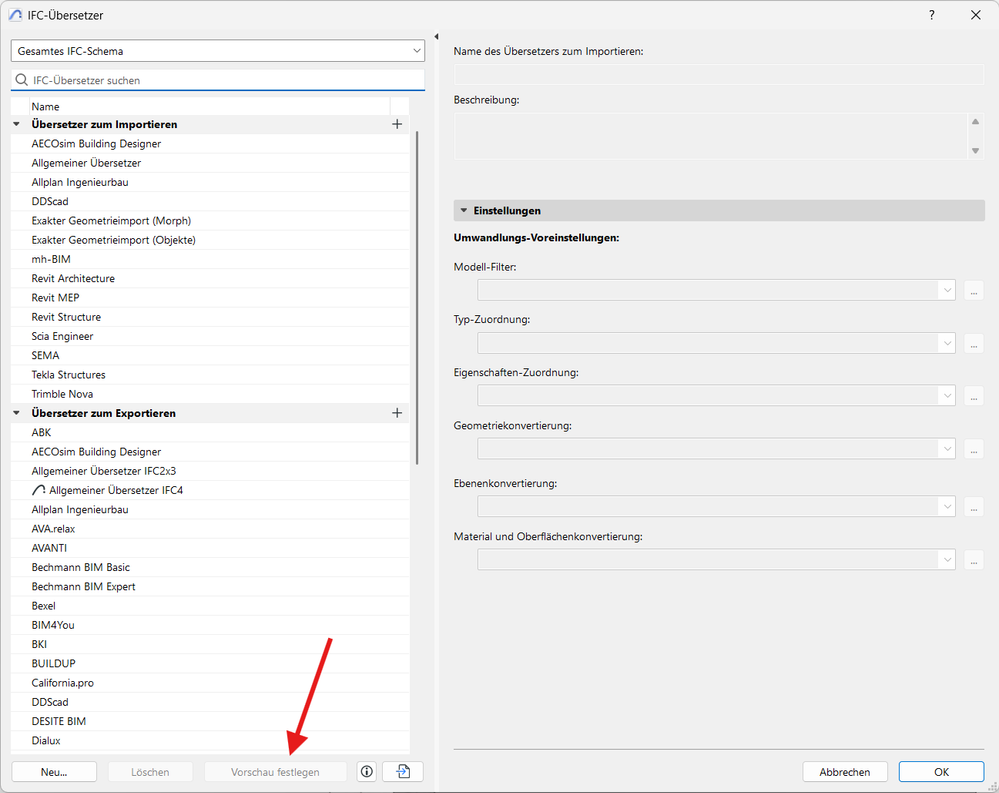The width and height of the screenshot is (999, 793).
Task: Open Ebenenkonvertierung options ellipsis button
Action: (974, 507)
